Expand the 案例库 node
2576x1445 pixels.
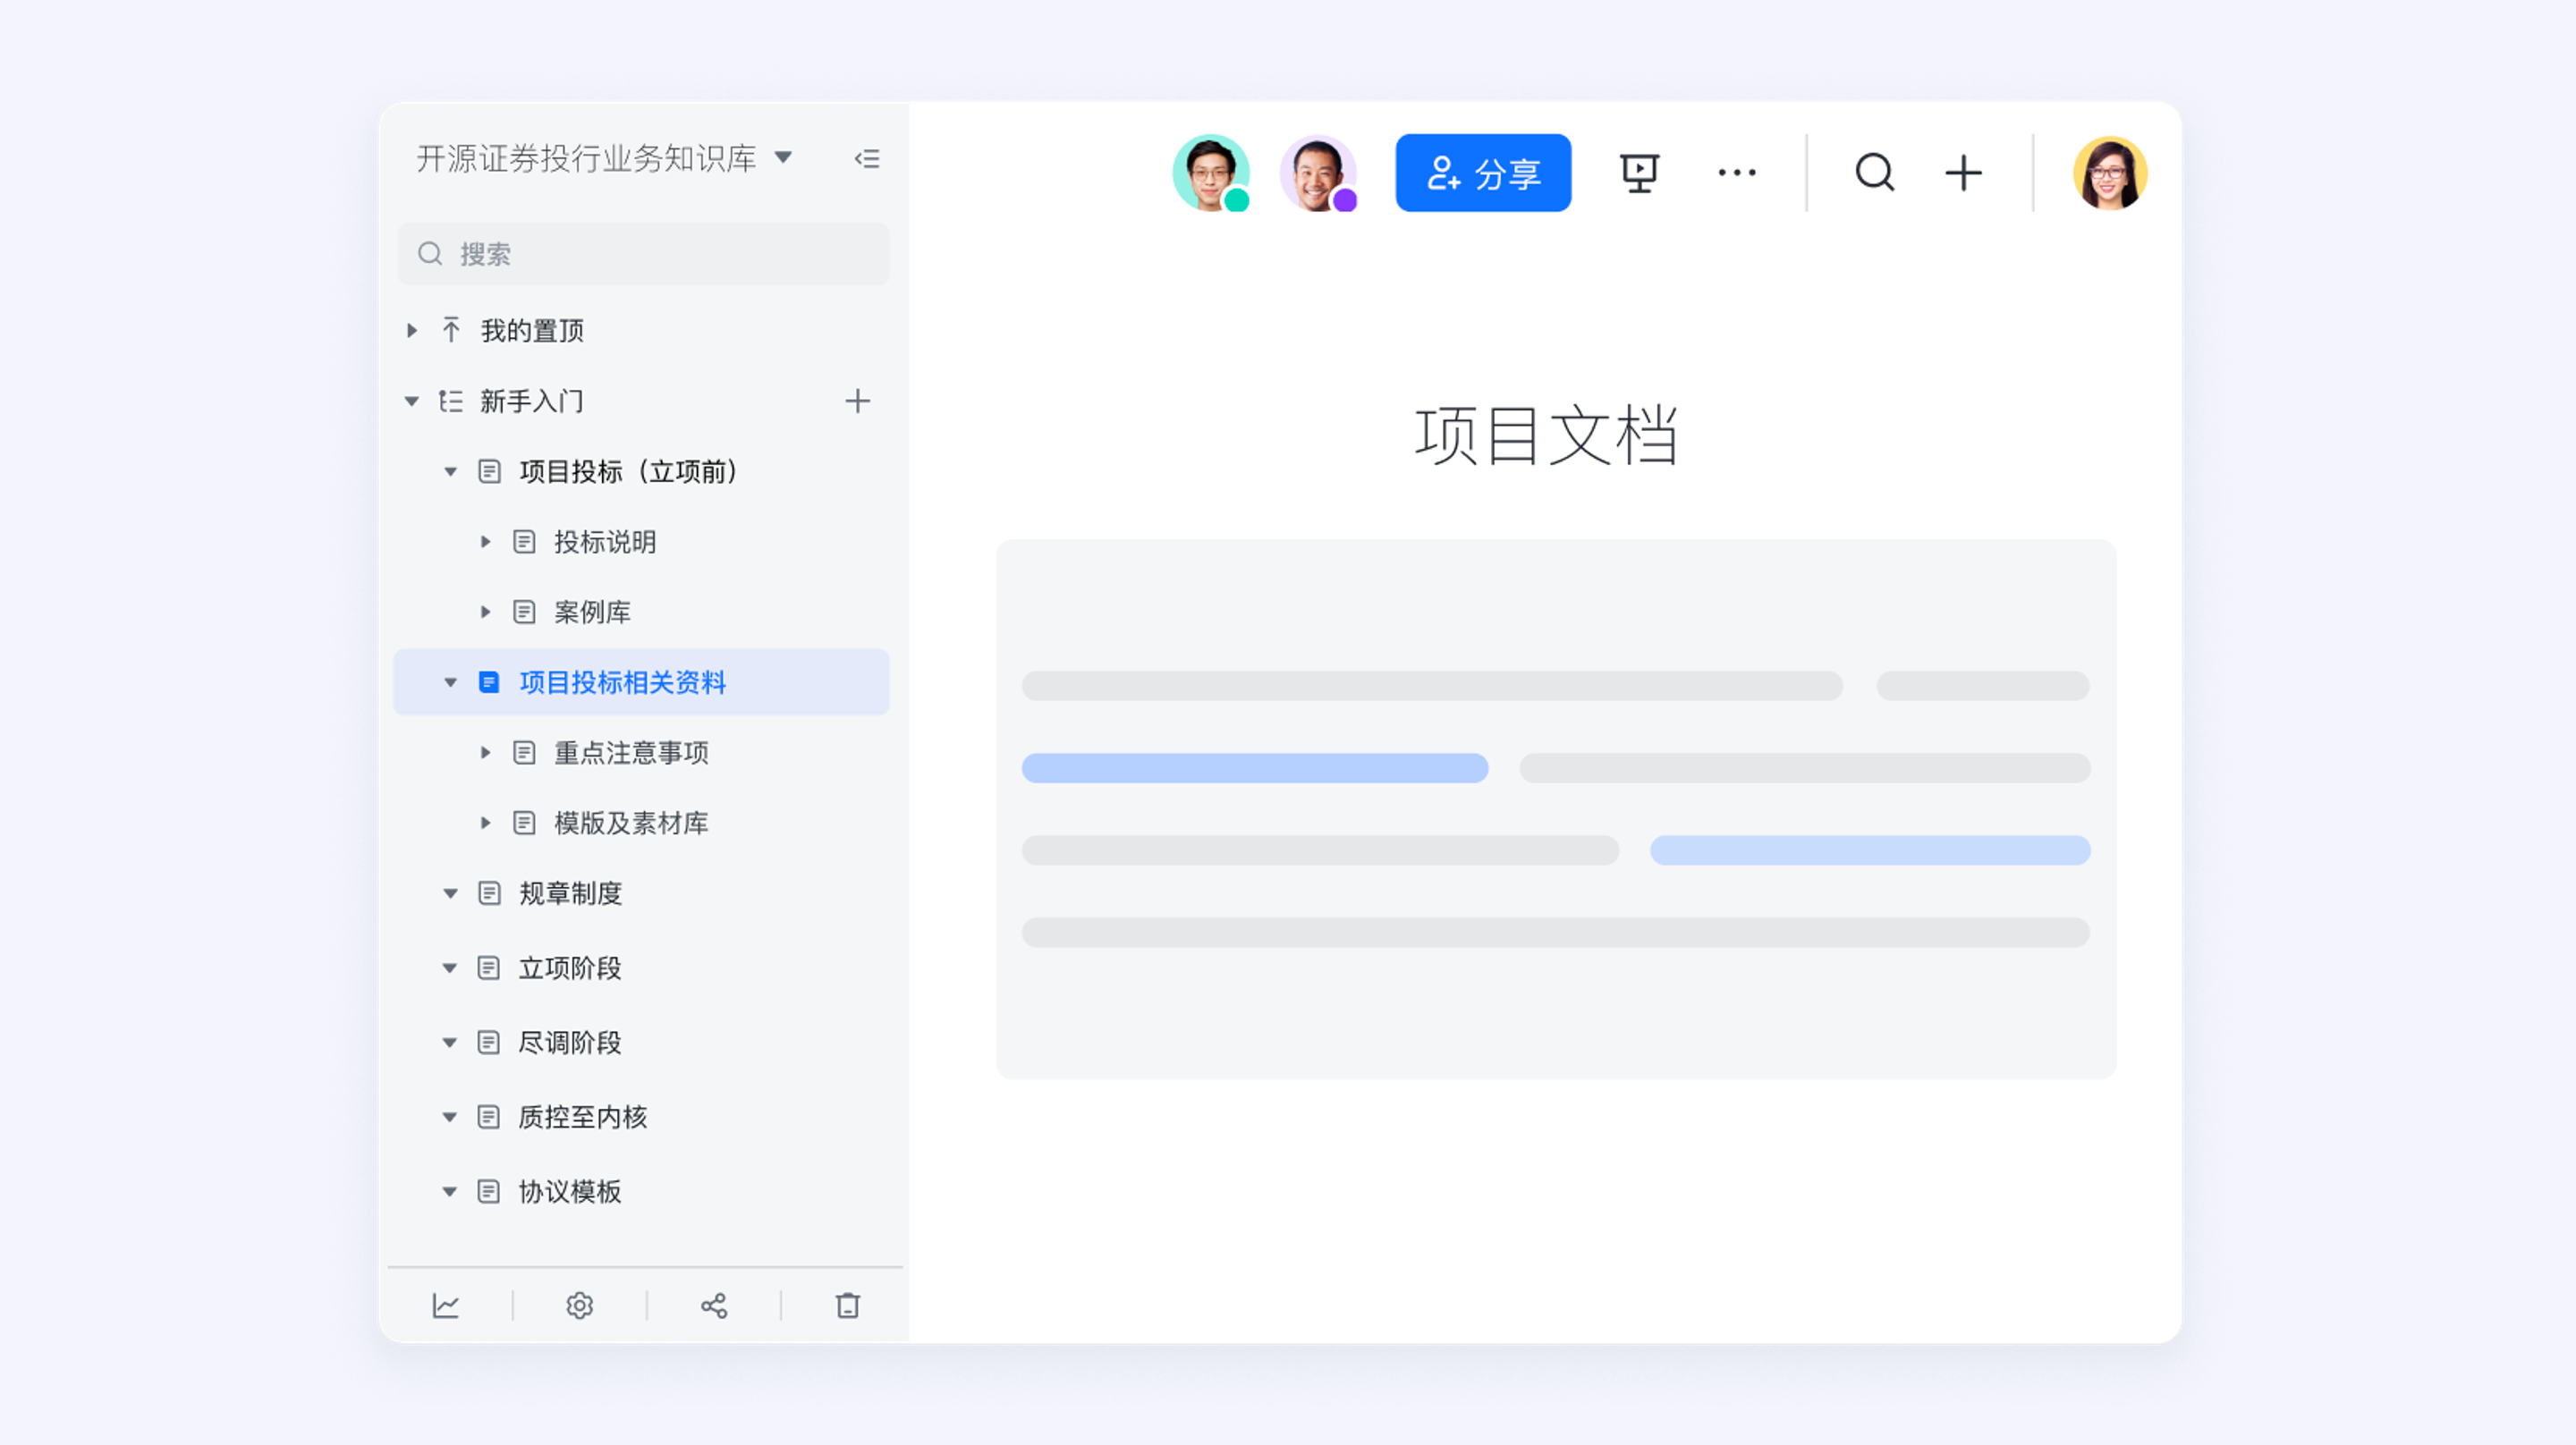(x=486, y=612)
